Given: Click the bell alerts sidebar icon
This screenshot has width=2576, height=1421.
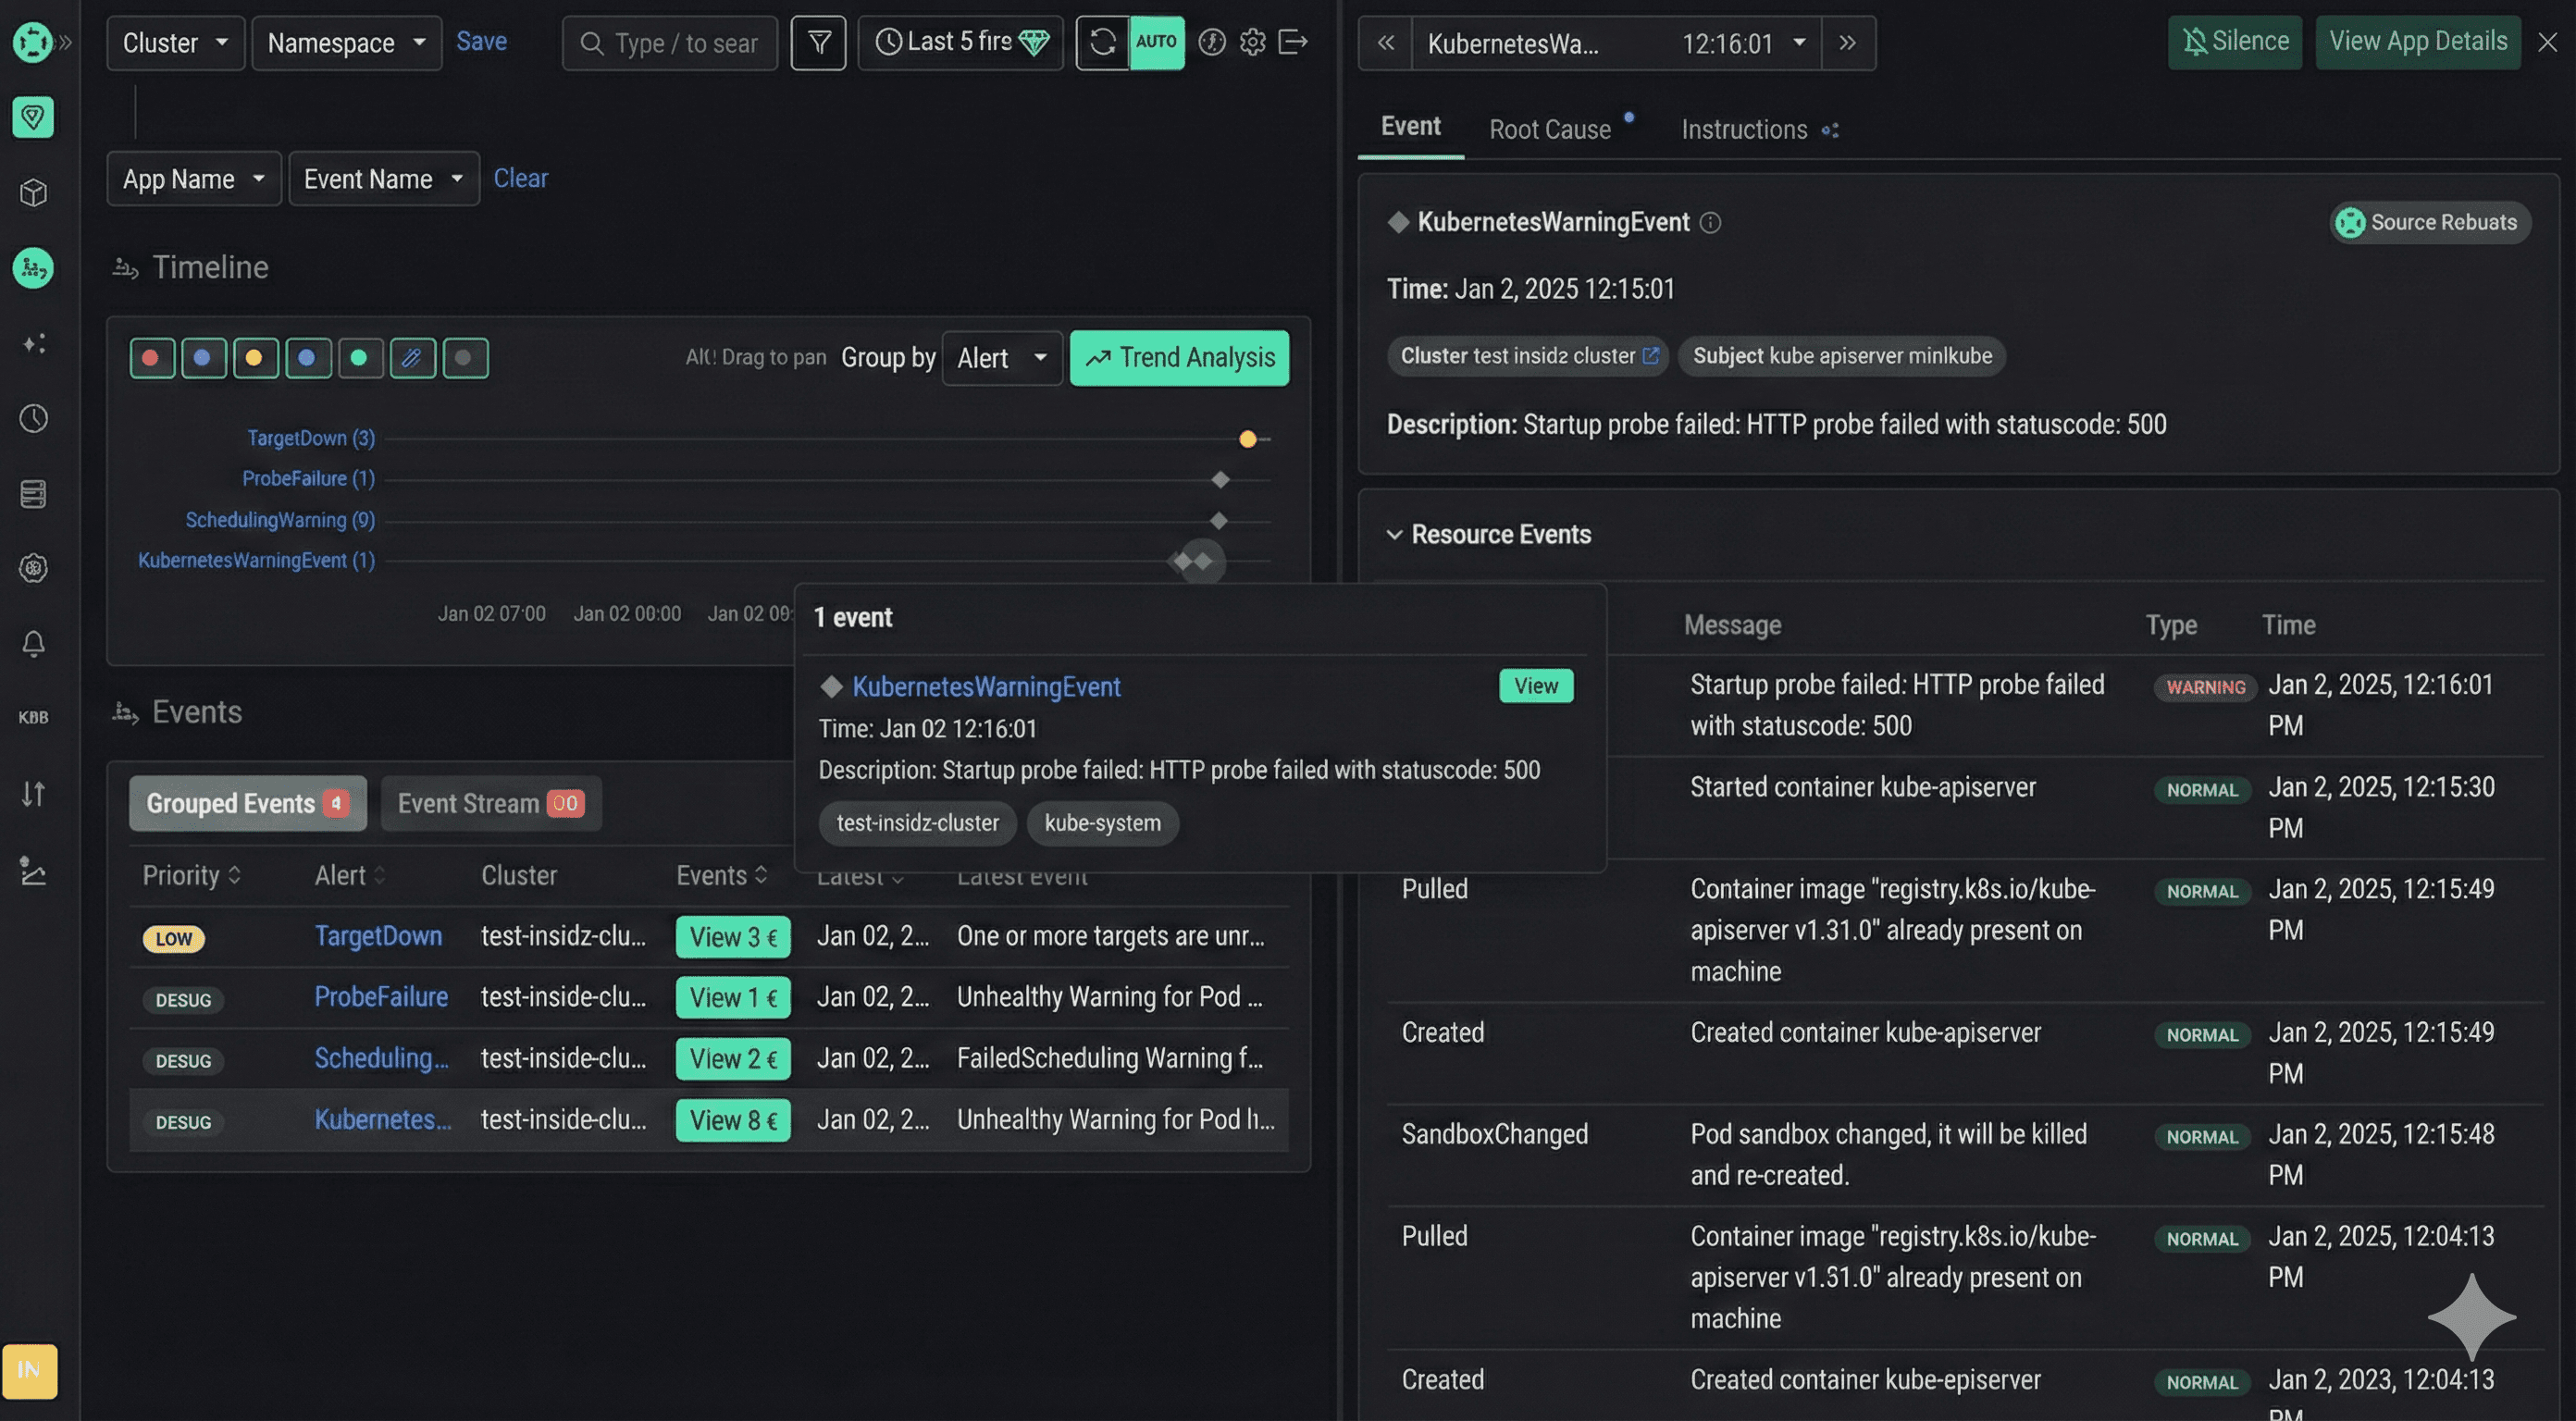Looking at the screenshot, I should coord(33,643).
